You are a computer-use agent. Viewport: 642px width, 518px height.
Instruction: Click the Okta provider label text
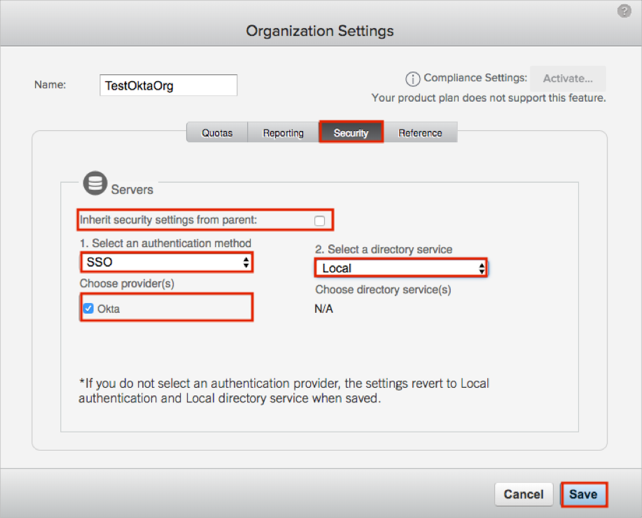point(109,309)
